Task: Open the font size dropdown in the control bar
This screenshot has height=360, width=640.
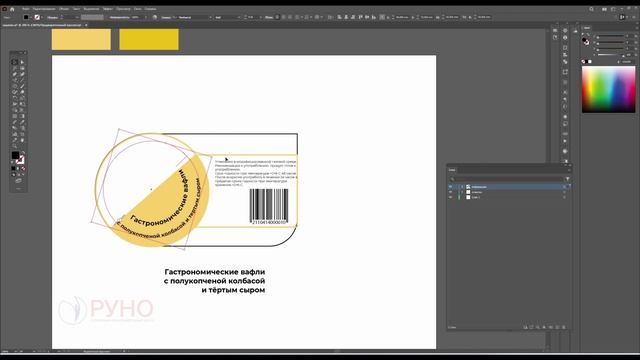Action: click(x=260, y=17)
